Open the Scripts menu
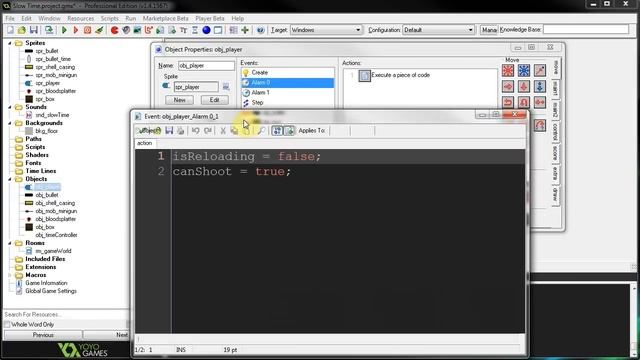 click(x=109, y=18)
